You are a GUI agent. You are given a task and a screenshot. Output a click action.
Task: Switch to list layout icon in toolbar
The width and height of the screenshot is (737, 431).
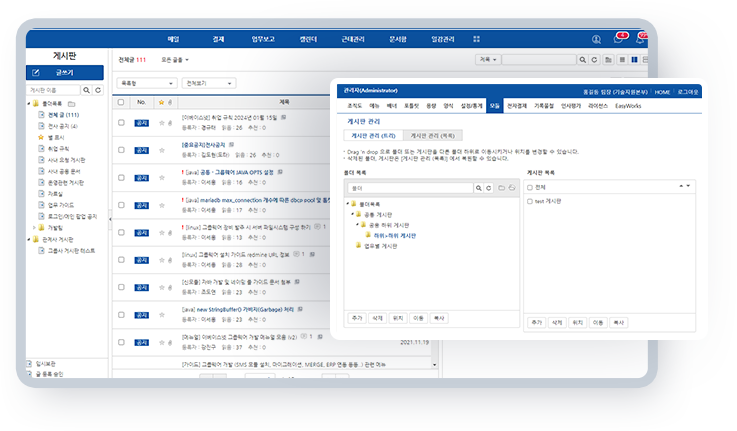(622, 60)
